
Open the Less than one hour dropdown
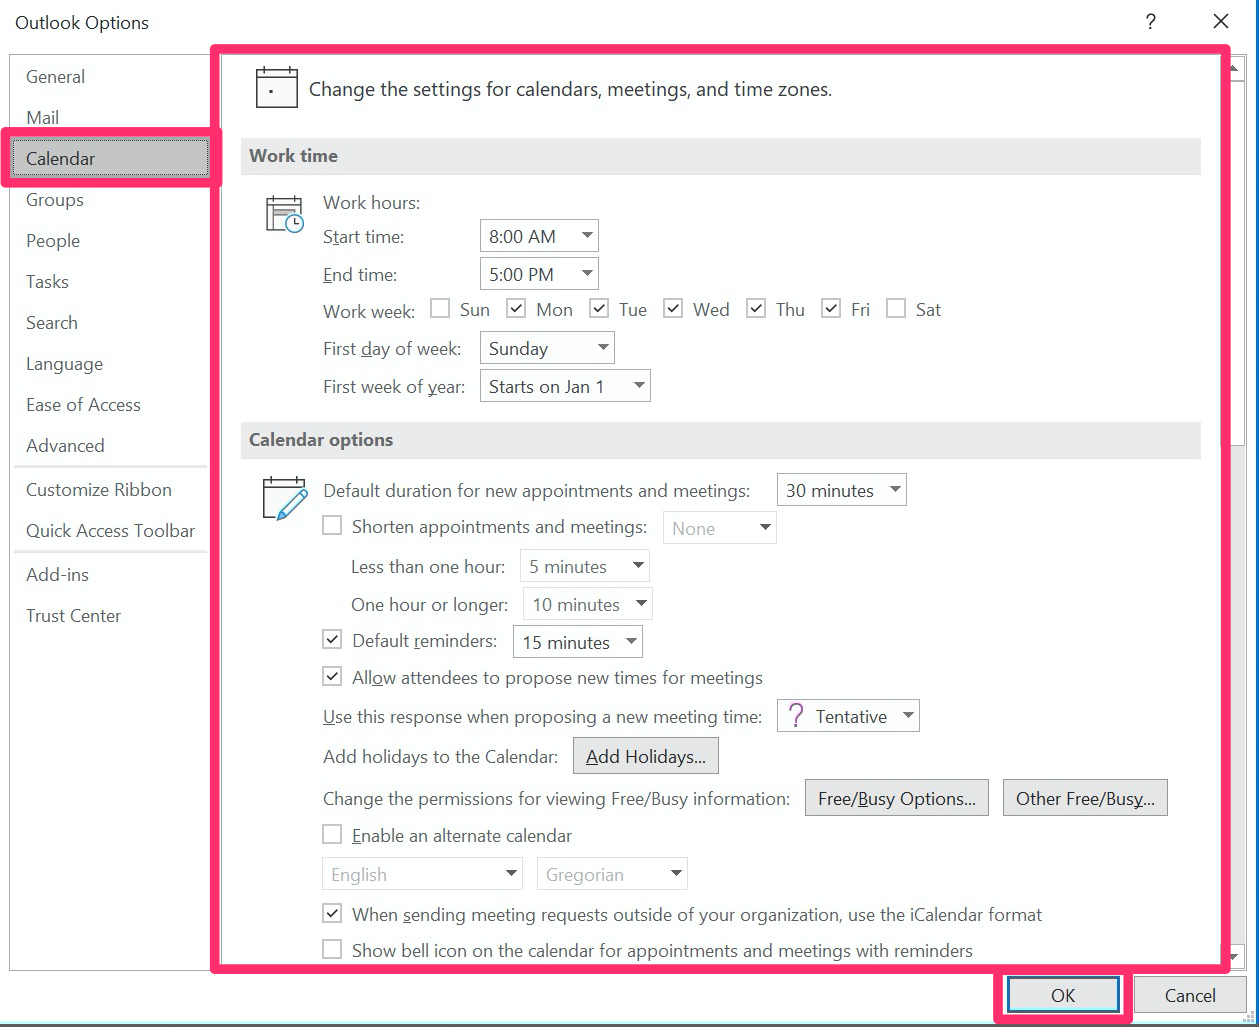pyautogui.click(x=585, y=566)
